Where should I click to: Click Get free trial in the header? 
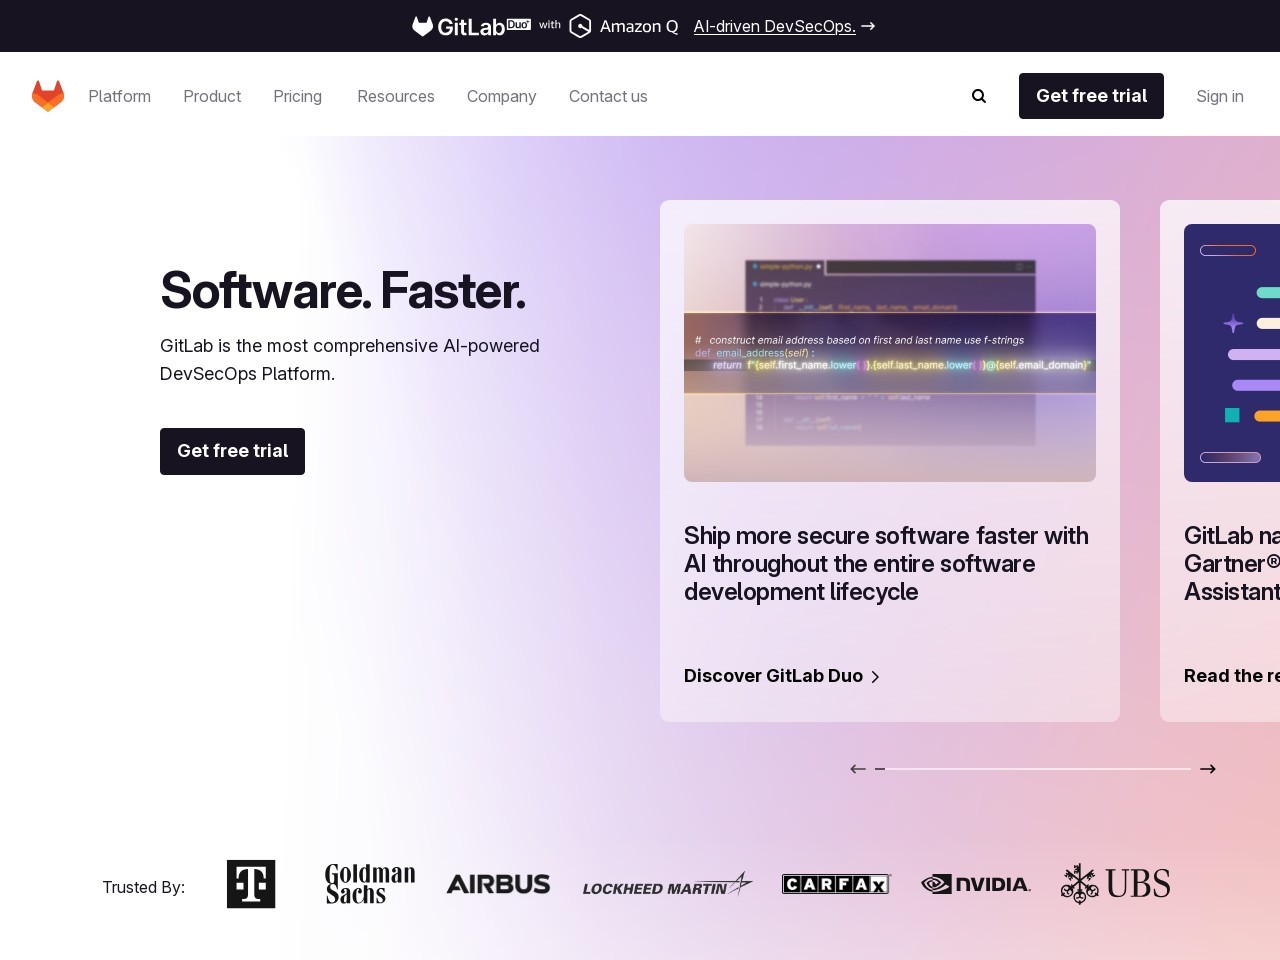[x=1091, y=96]
